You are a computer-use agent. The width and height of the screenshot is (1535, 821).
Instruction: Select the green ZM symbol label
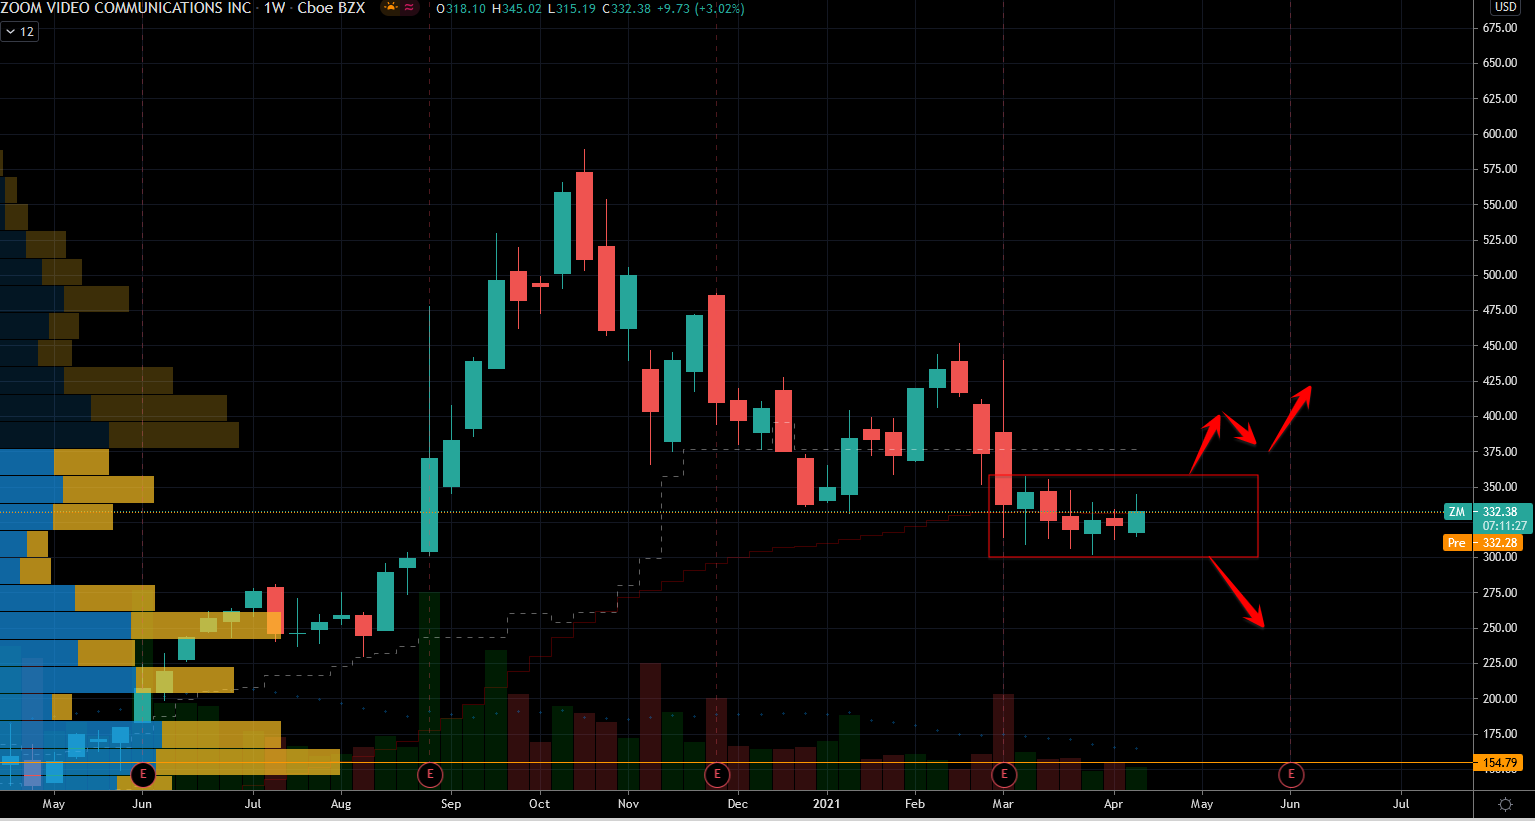(x=1457, y=512)
